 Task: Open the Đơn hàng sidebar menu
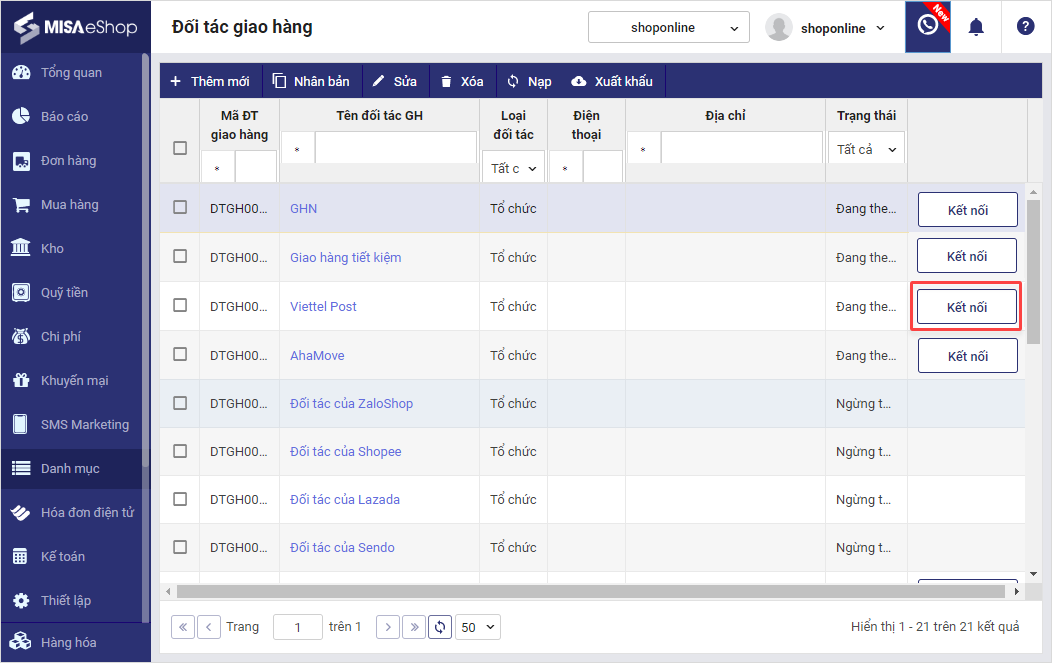click(x=68, y=161)
